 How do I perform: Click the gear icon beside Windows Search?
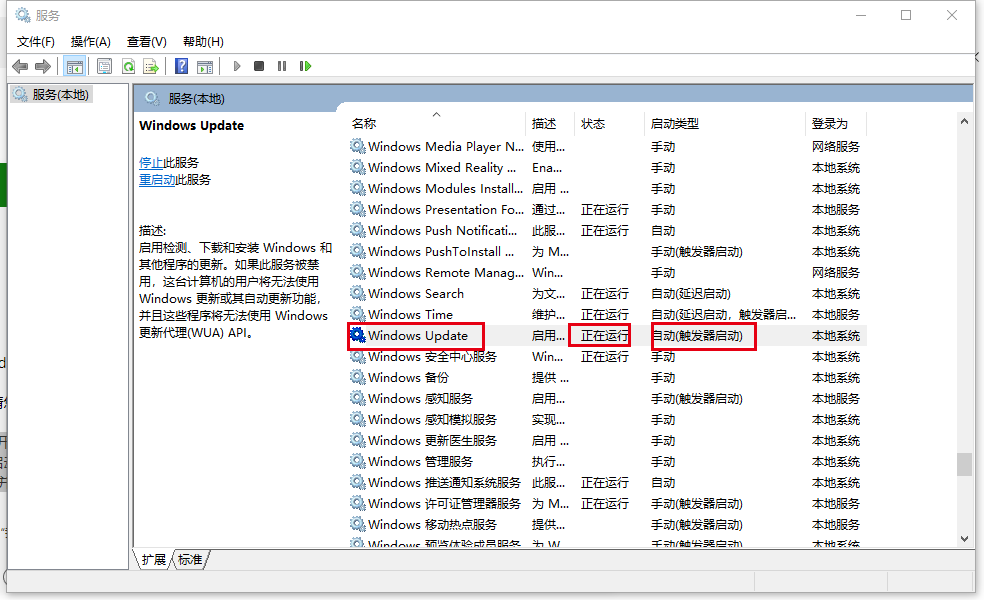point(358,294)
